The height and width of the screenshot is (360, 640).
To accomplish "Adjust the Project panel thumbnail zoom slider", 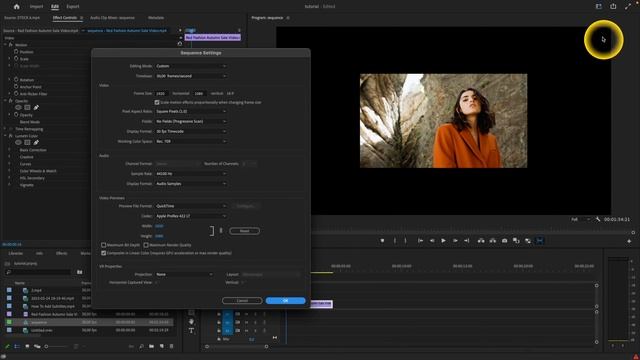I will (57, 347).
